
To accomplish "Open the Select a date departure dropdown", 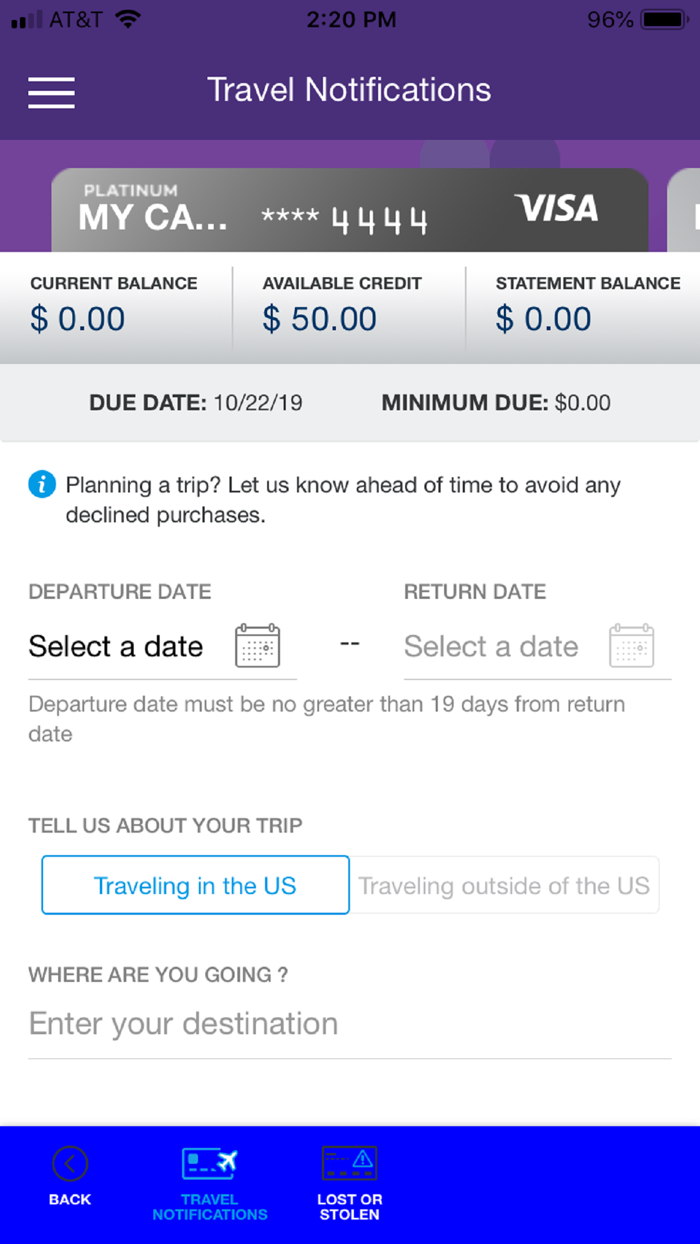I will point(116,646).
